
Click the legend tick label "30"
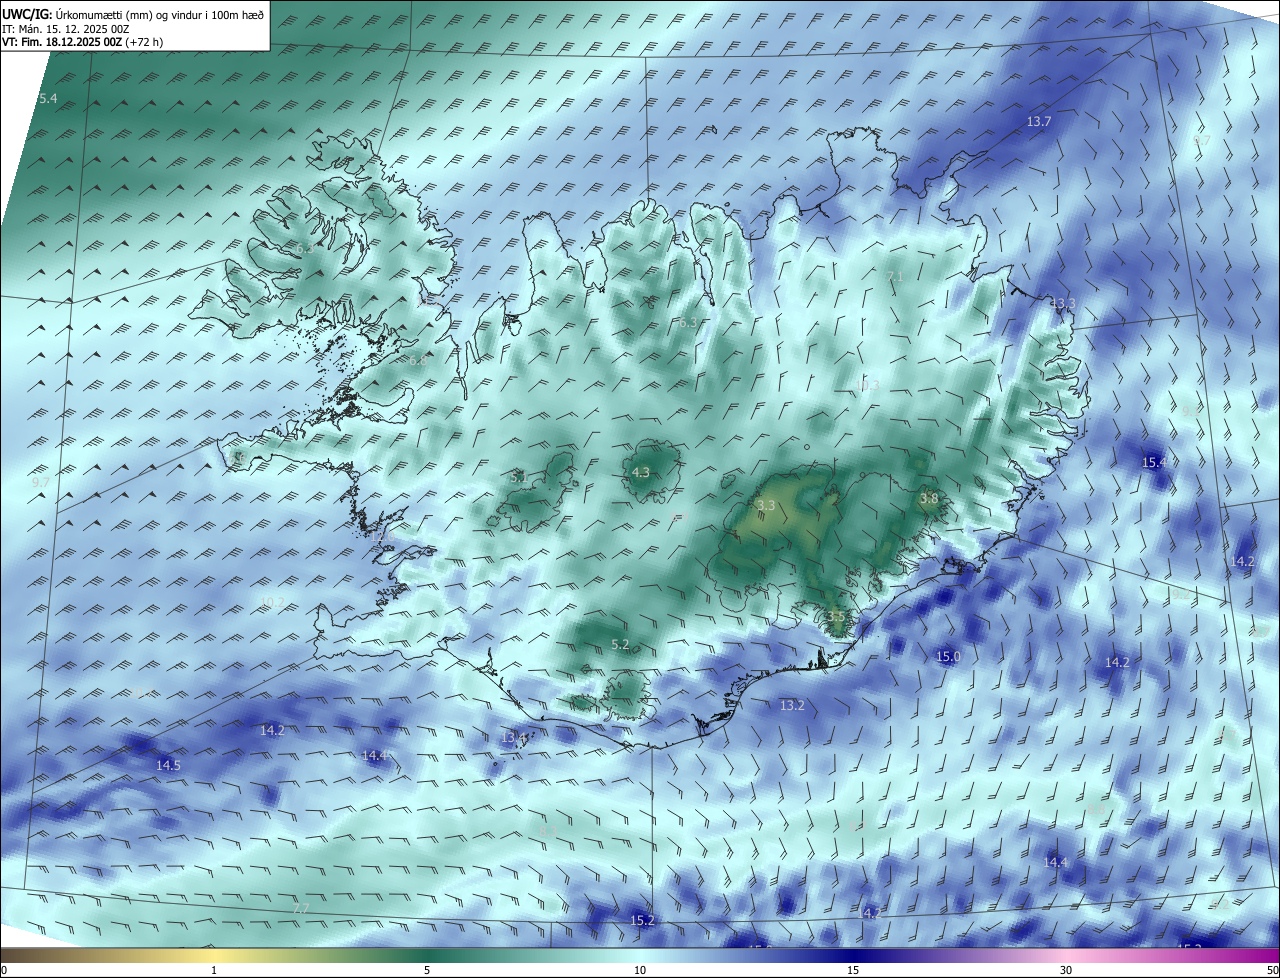(x=1066, y=970)
